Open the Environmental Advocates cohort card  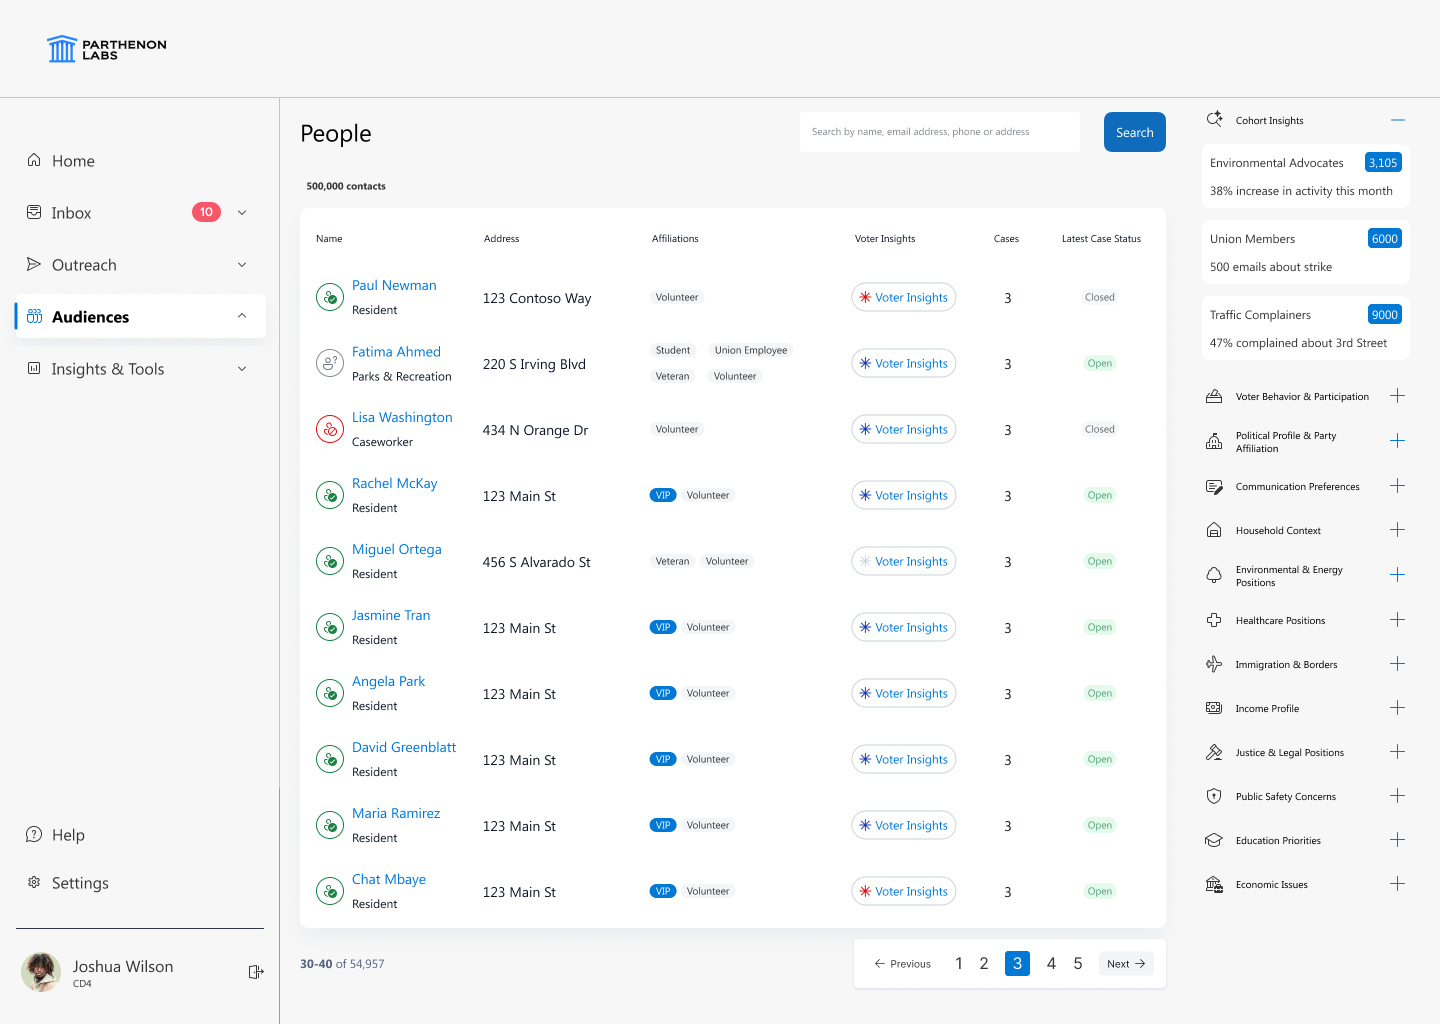[1306, 176]
